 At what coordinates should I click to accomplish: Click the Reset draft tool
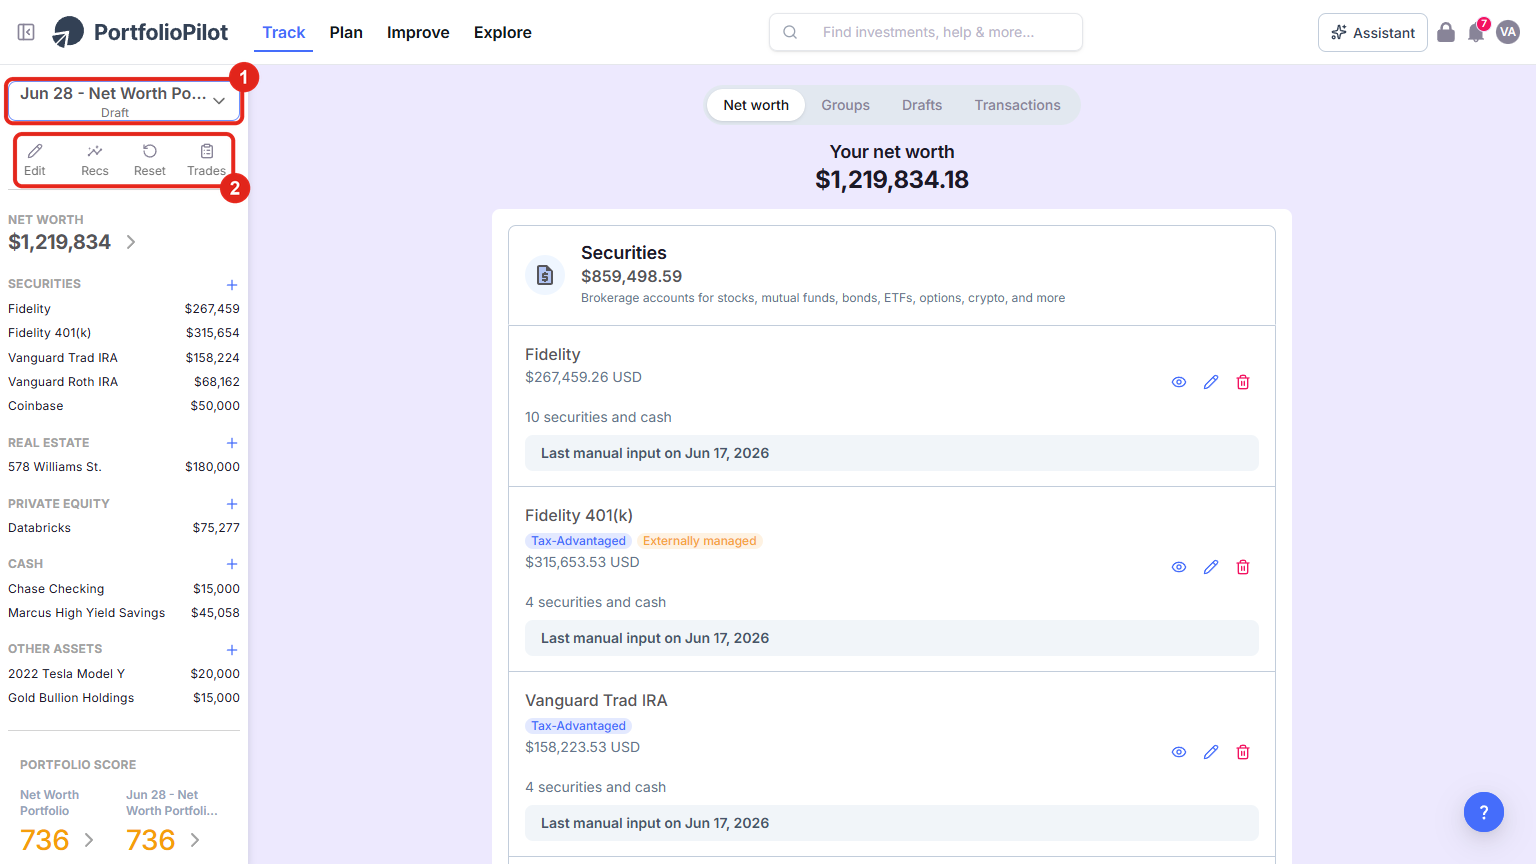(150, 159)
